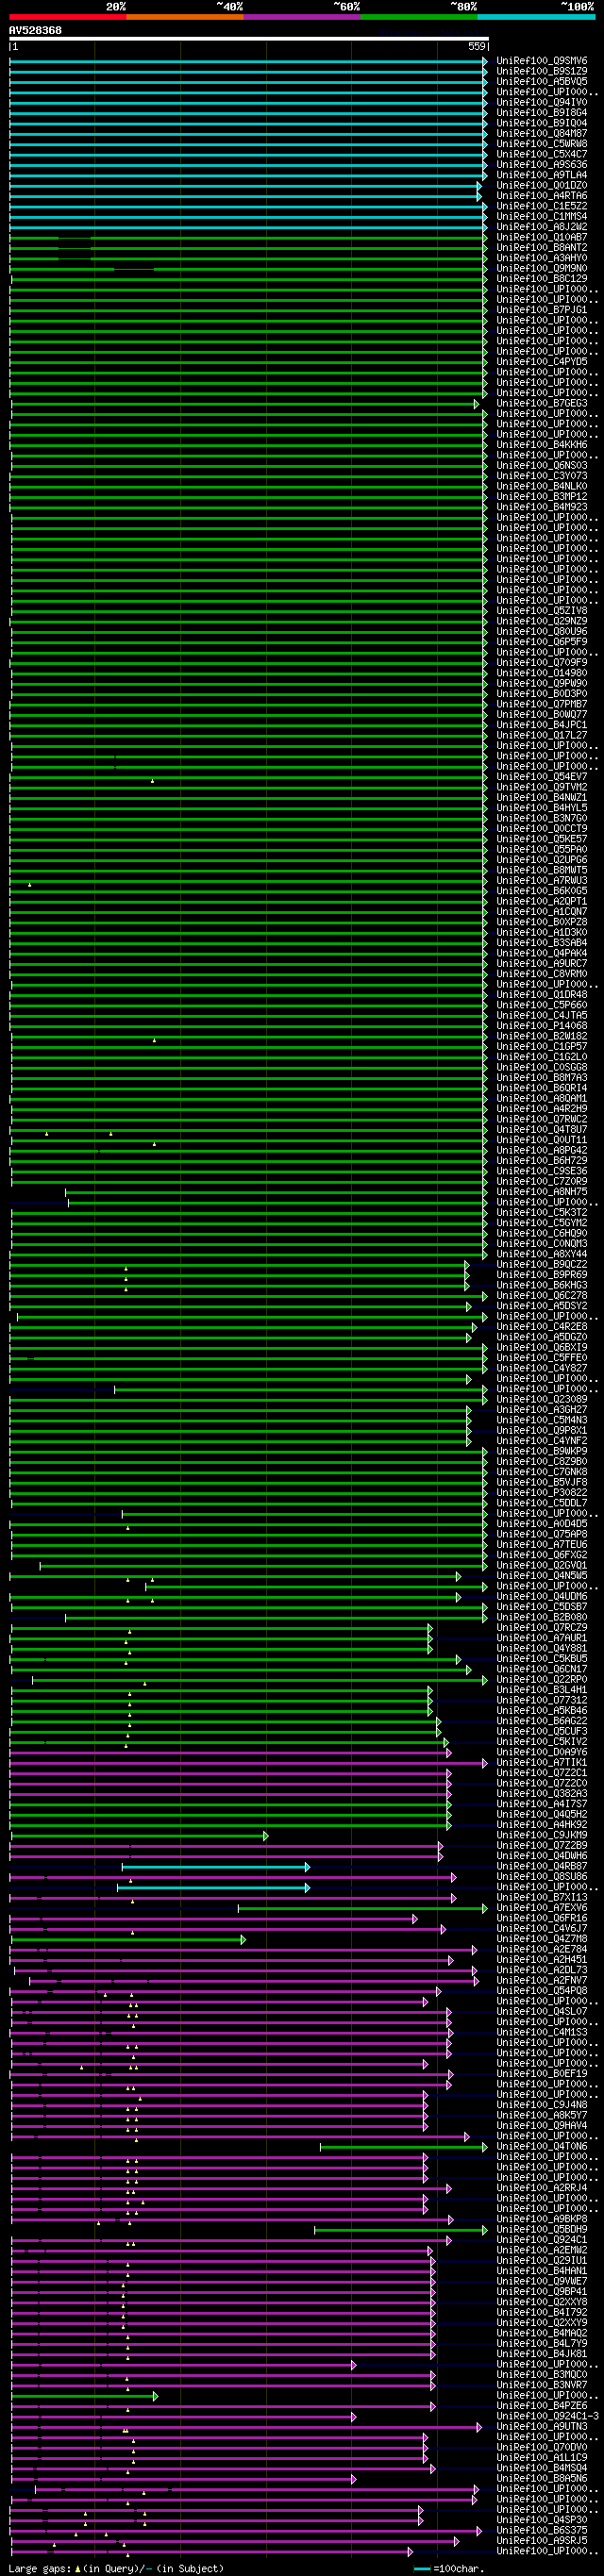This screenshot has height=2576, width=604.
Task: Click the short green bar for UniRef100_C9JKM9
Action: click(x=139, y=1836)
